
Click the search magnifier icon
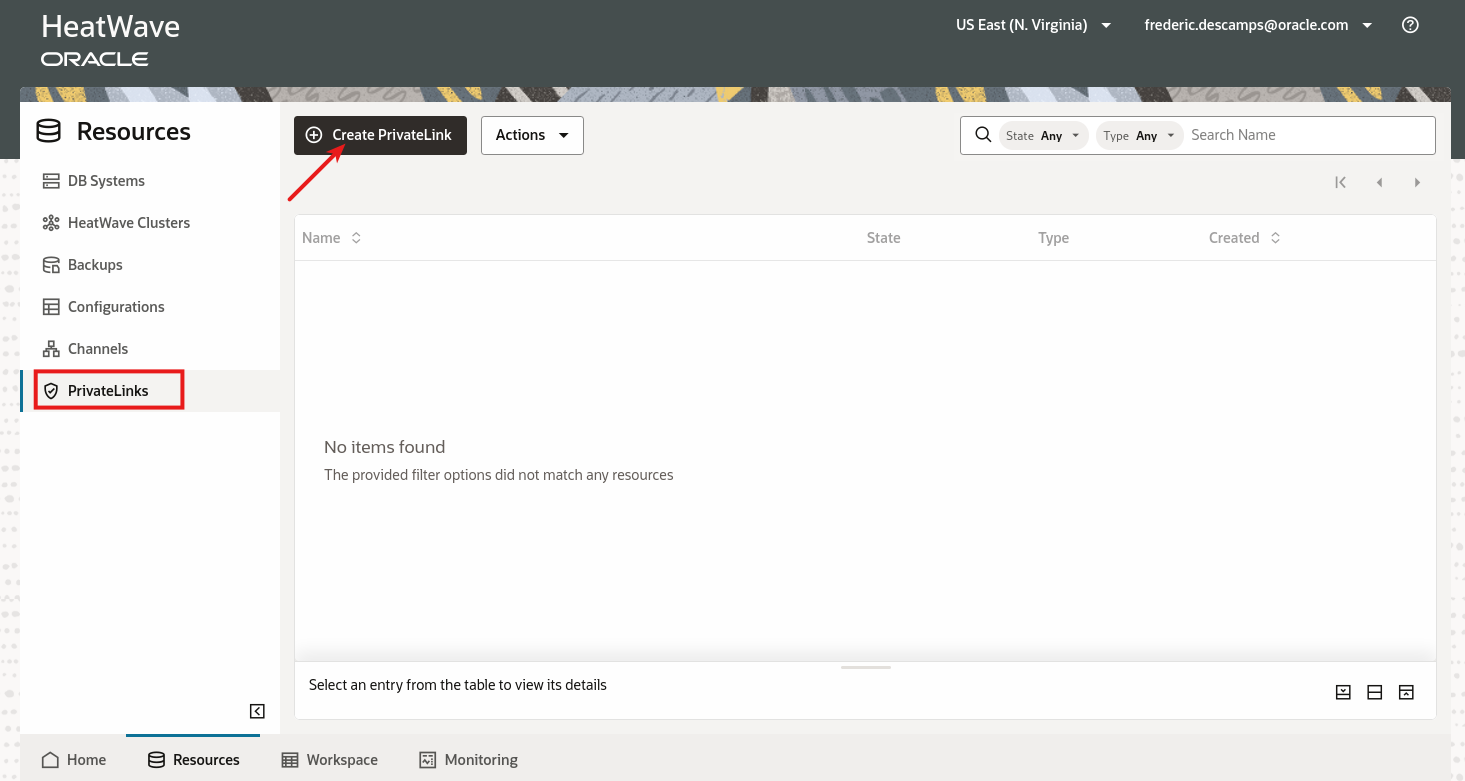pyautogui.click(x=983, y=135)
